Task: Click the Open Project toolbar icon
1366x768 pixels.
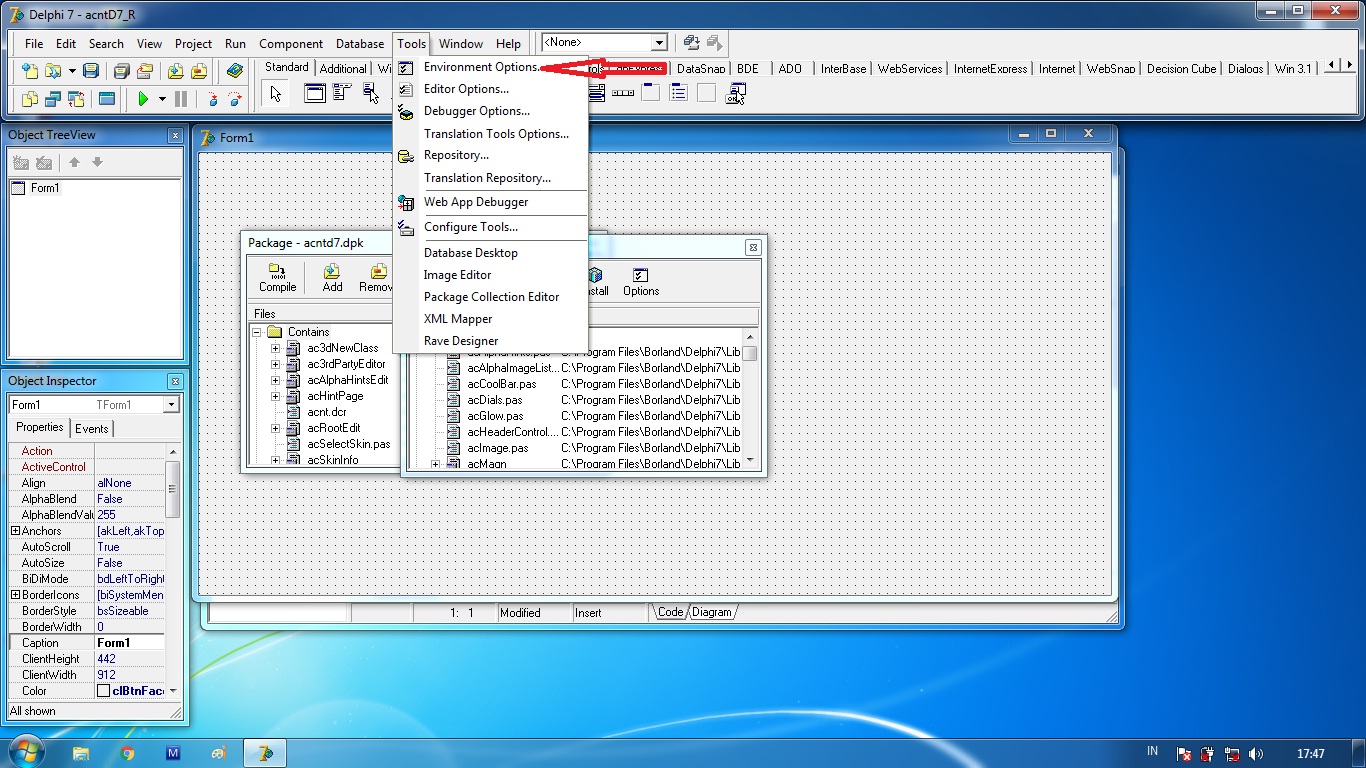Action: [x=145, y=70]
